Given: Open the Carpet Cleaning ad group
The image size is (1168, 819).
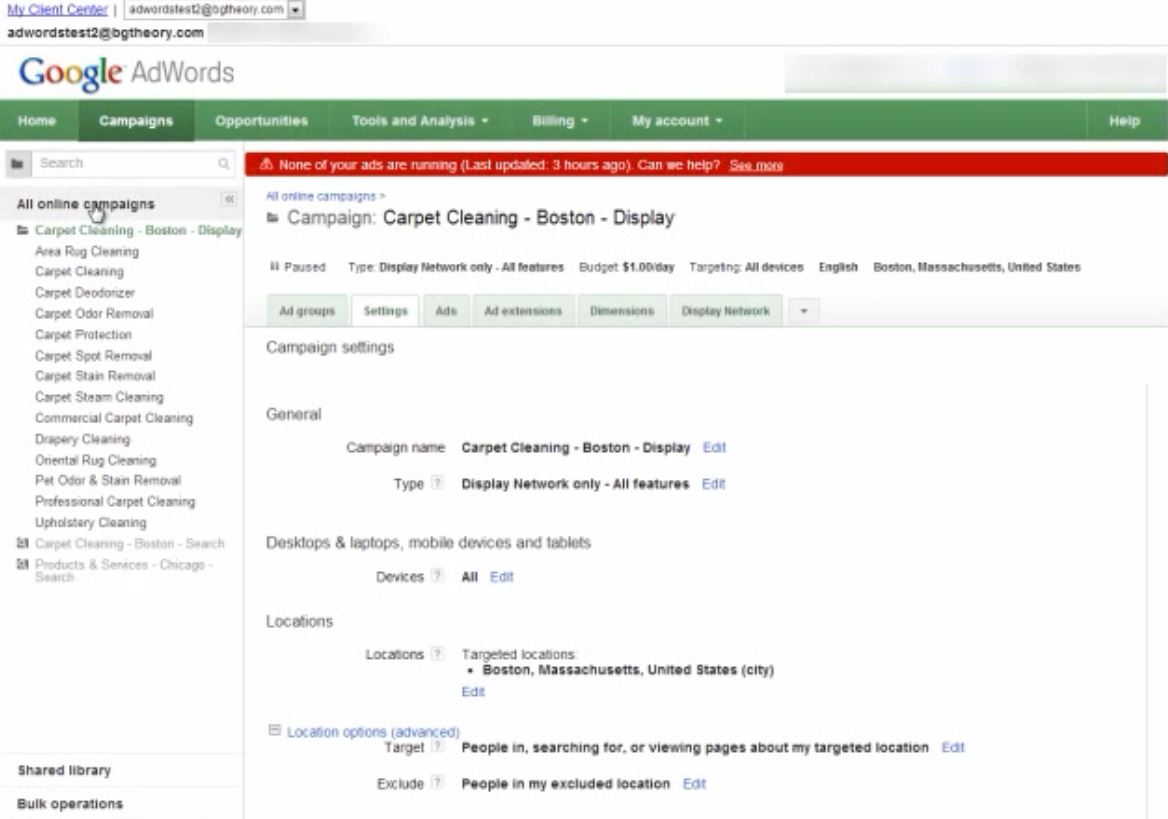Looking at the screenshot, I should [79, 272].
